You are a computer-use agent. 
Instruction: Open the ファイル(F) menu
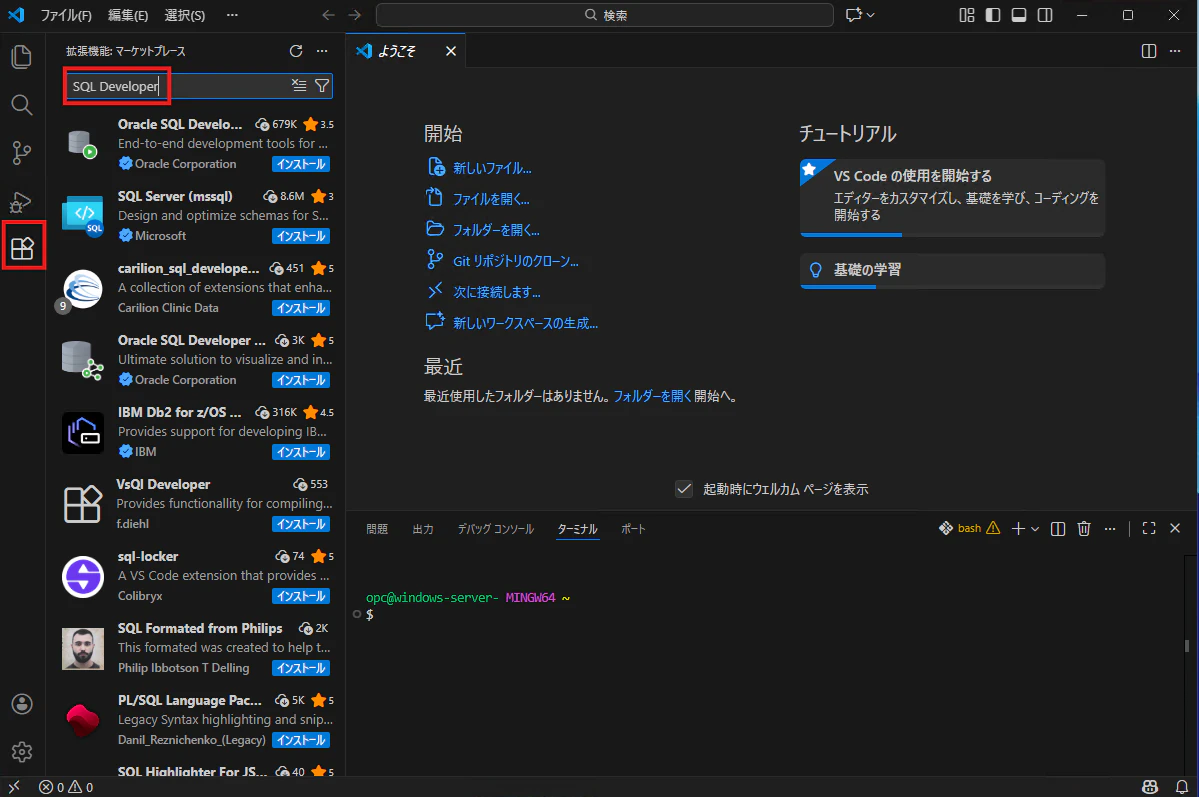pos(66,15)
